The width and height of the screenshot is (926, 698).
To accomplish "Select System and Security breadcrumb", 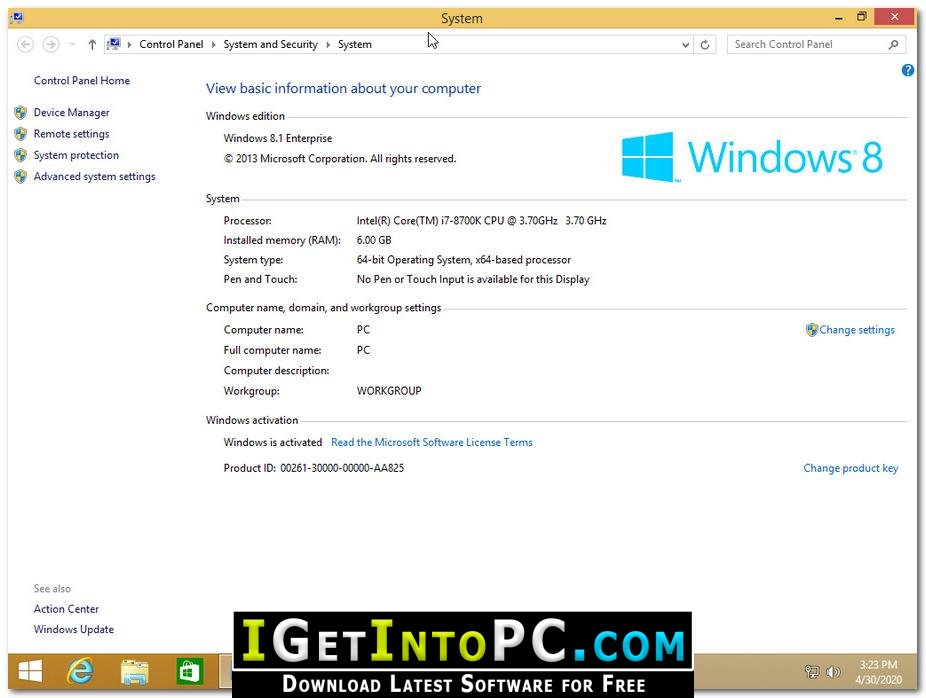I will pyautogui.click(x=270, y=44).
